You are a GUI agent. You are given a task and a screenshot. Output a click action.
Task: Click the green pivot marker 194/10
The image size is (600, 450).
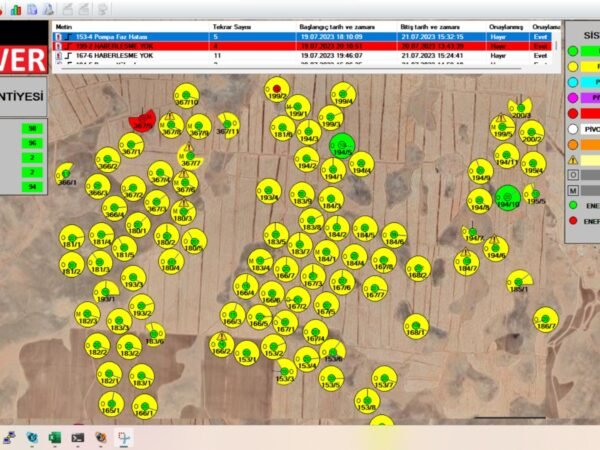click(x=508, y=197)
